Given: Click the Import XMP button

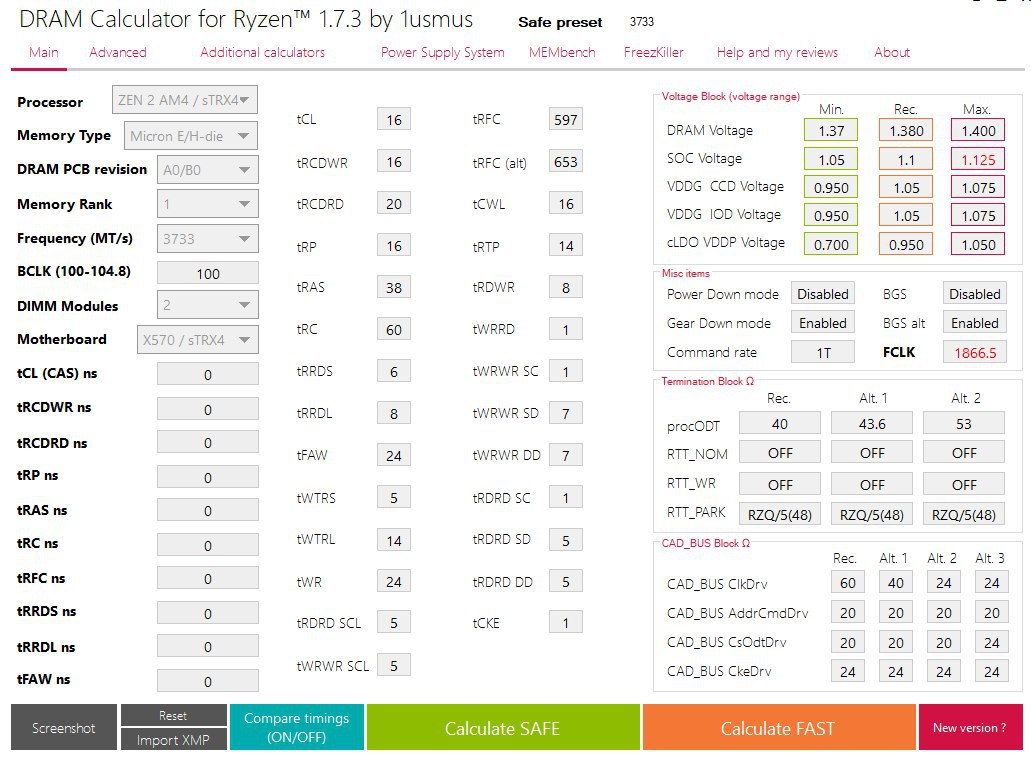Looking at the screenshot, I should click(x=173, y=740).
